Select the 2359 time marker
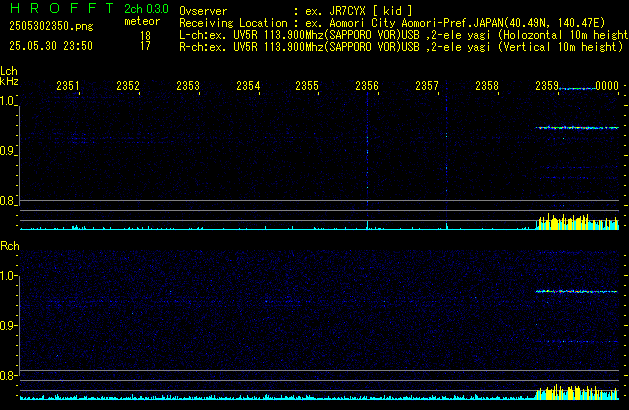 pyautogui.click(x=547, y=86)
